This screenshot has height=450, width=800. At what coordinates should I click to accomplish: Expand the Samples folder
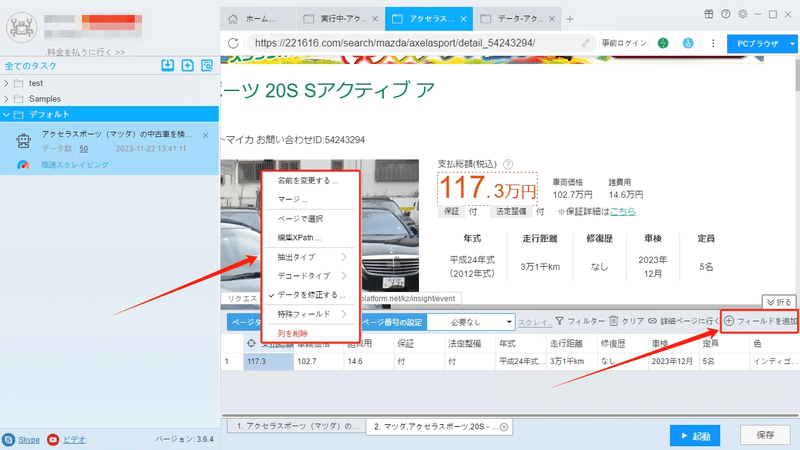6,98
